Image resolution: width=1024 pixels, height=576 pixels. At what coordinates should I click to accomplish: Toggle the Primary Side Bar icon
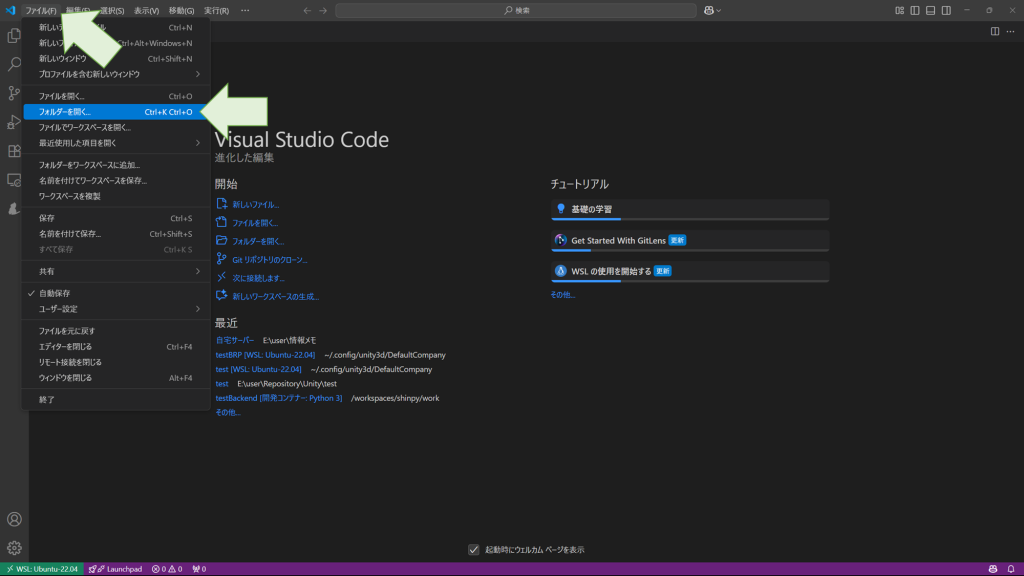click(915, 10)
